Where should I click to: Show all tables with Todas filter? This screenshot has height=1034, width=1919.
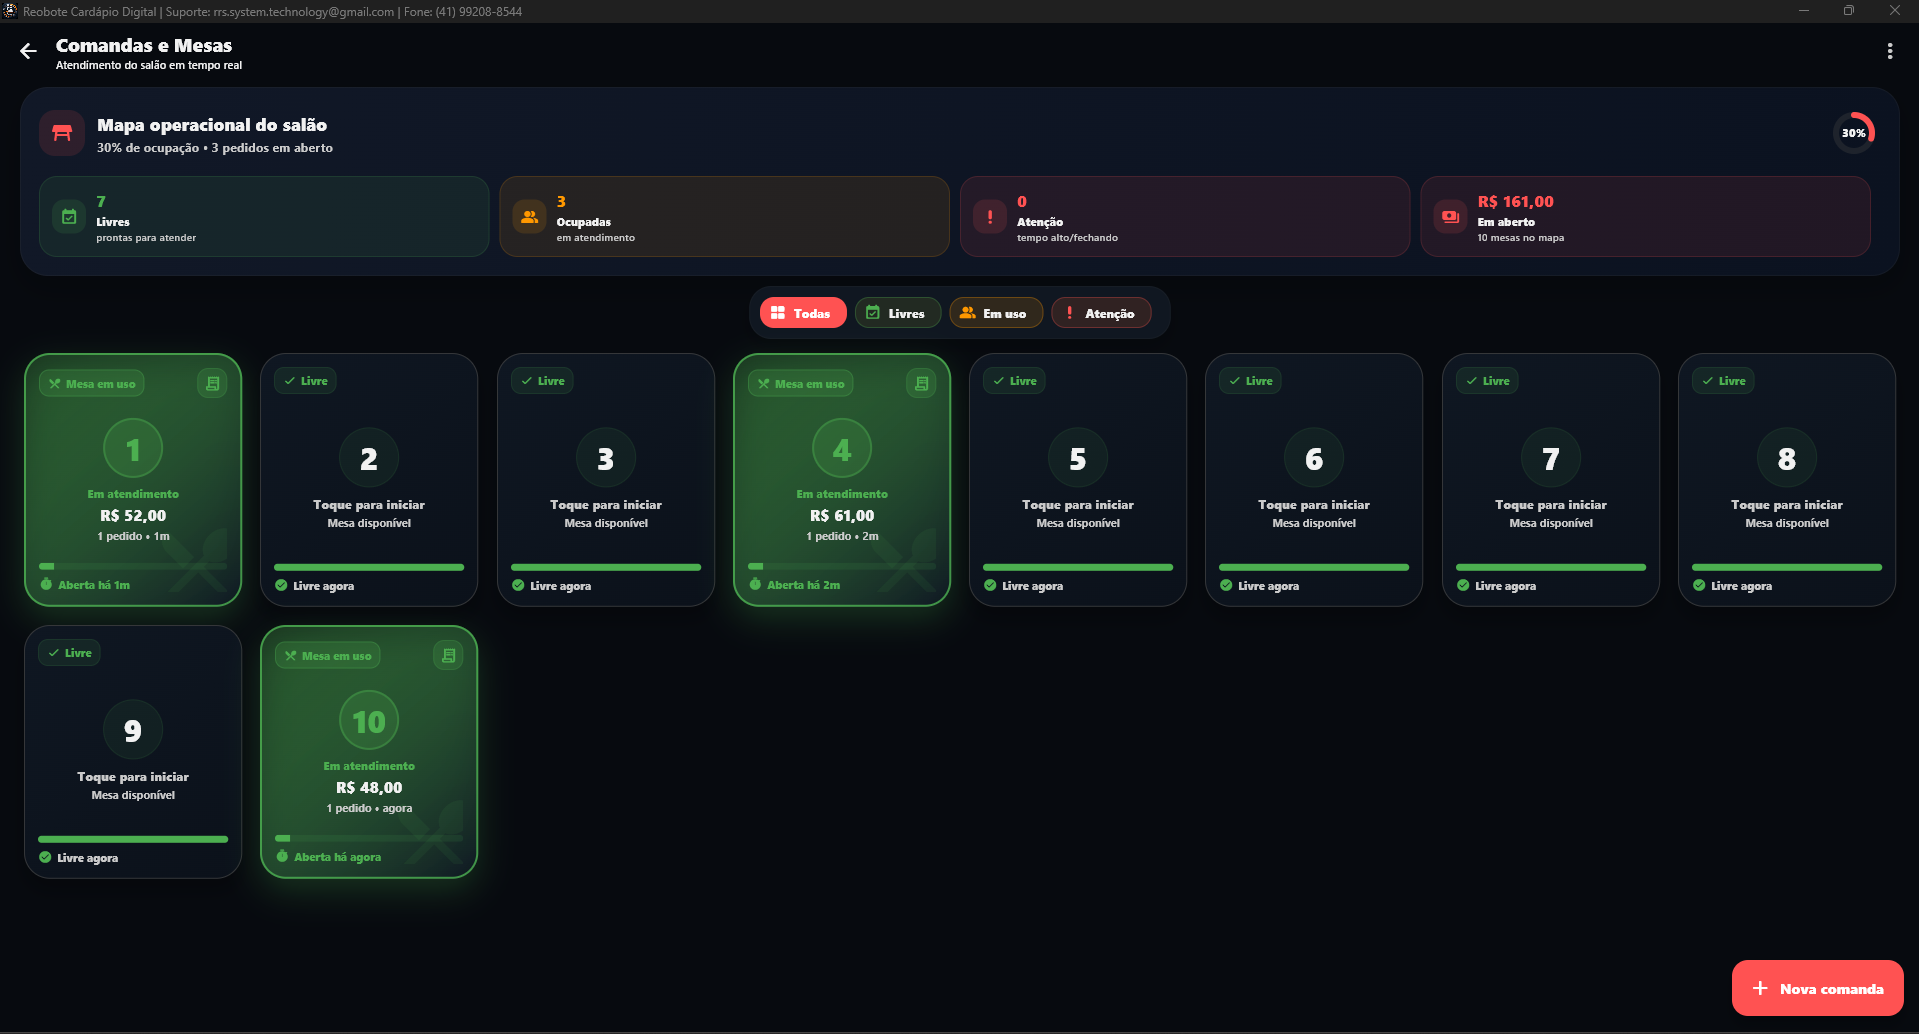point(803,313)
